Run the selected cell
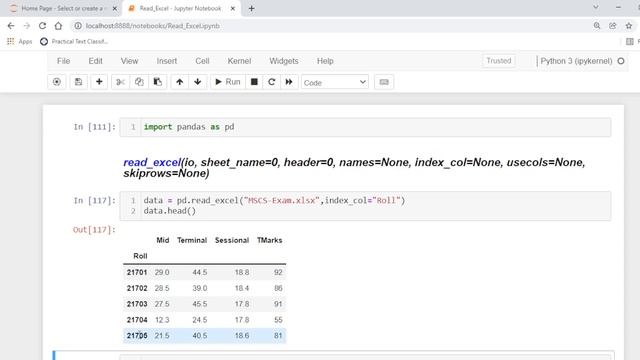640x360 pixels. pos(228,82)
